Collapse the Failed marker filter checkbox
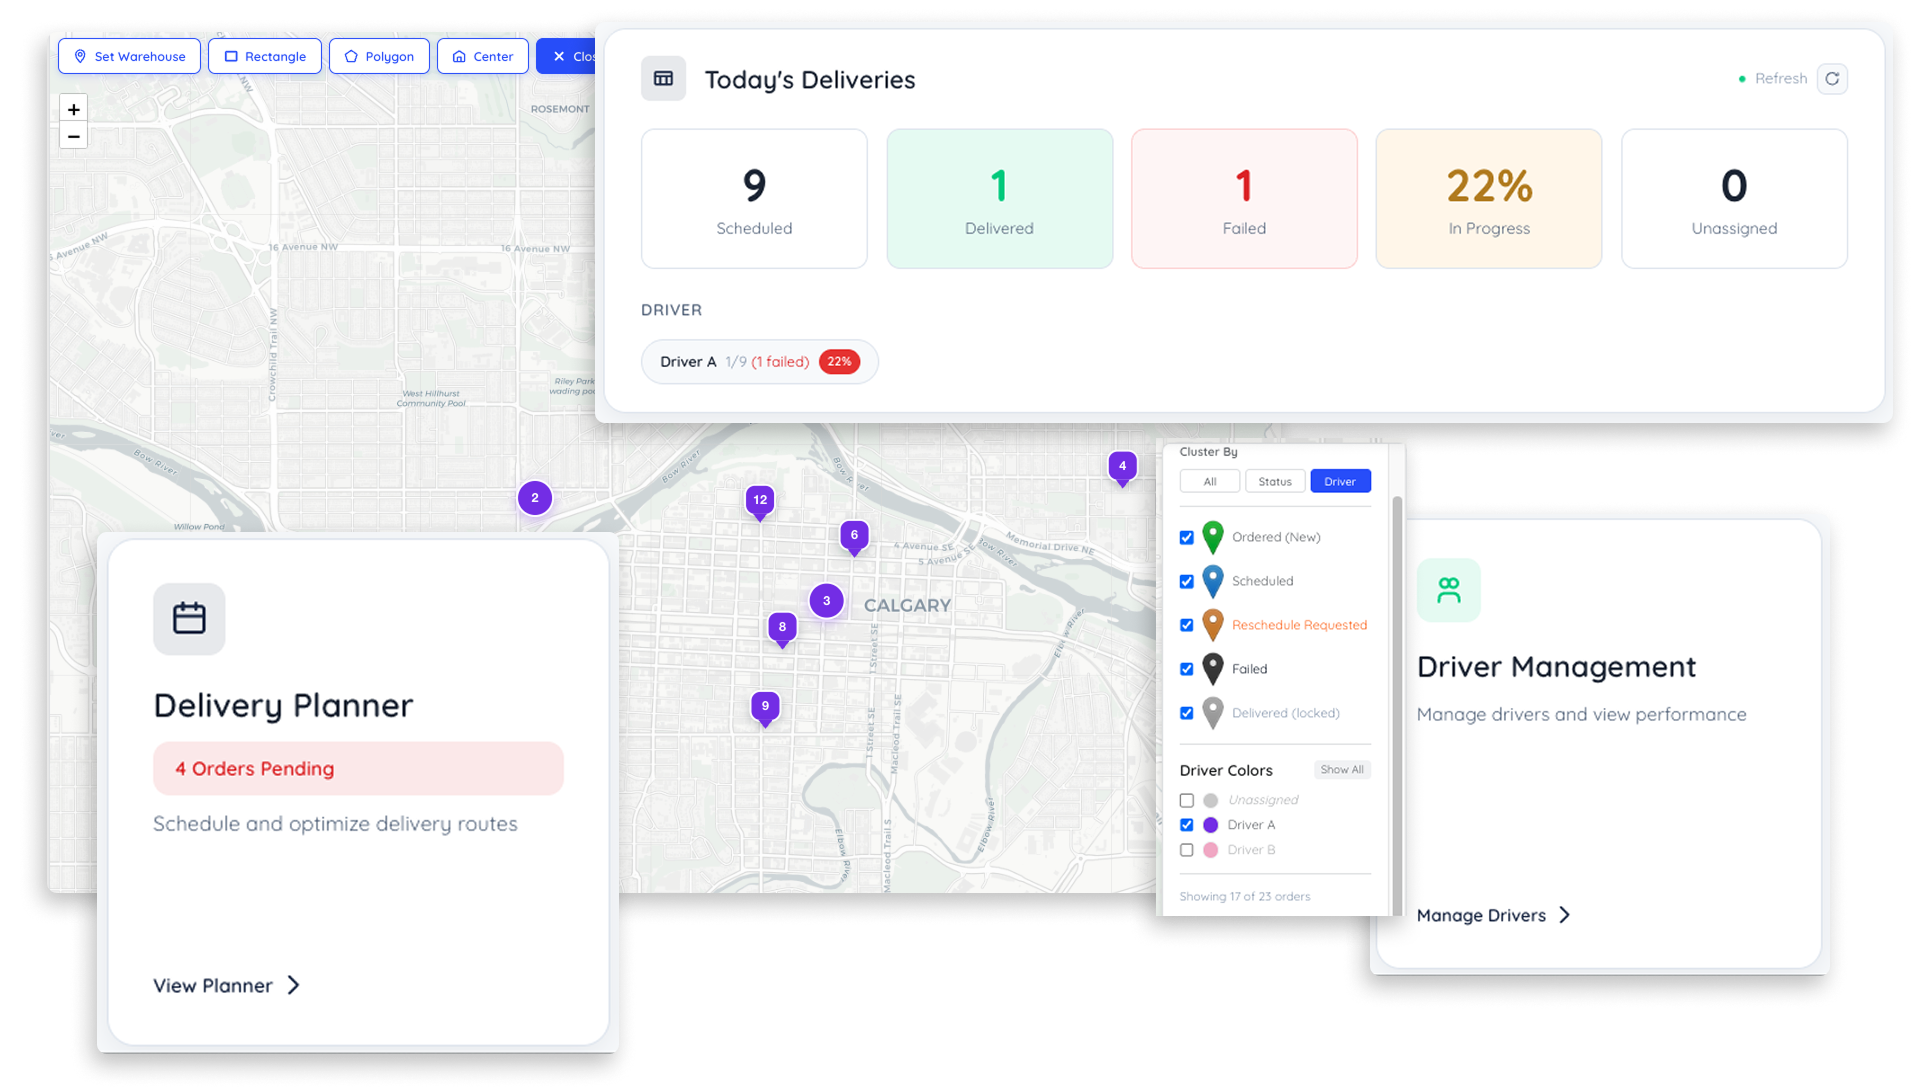1920x1089 pixels. (1187, 669)
